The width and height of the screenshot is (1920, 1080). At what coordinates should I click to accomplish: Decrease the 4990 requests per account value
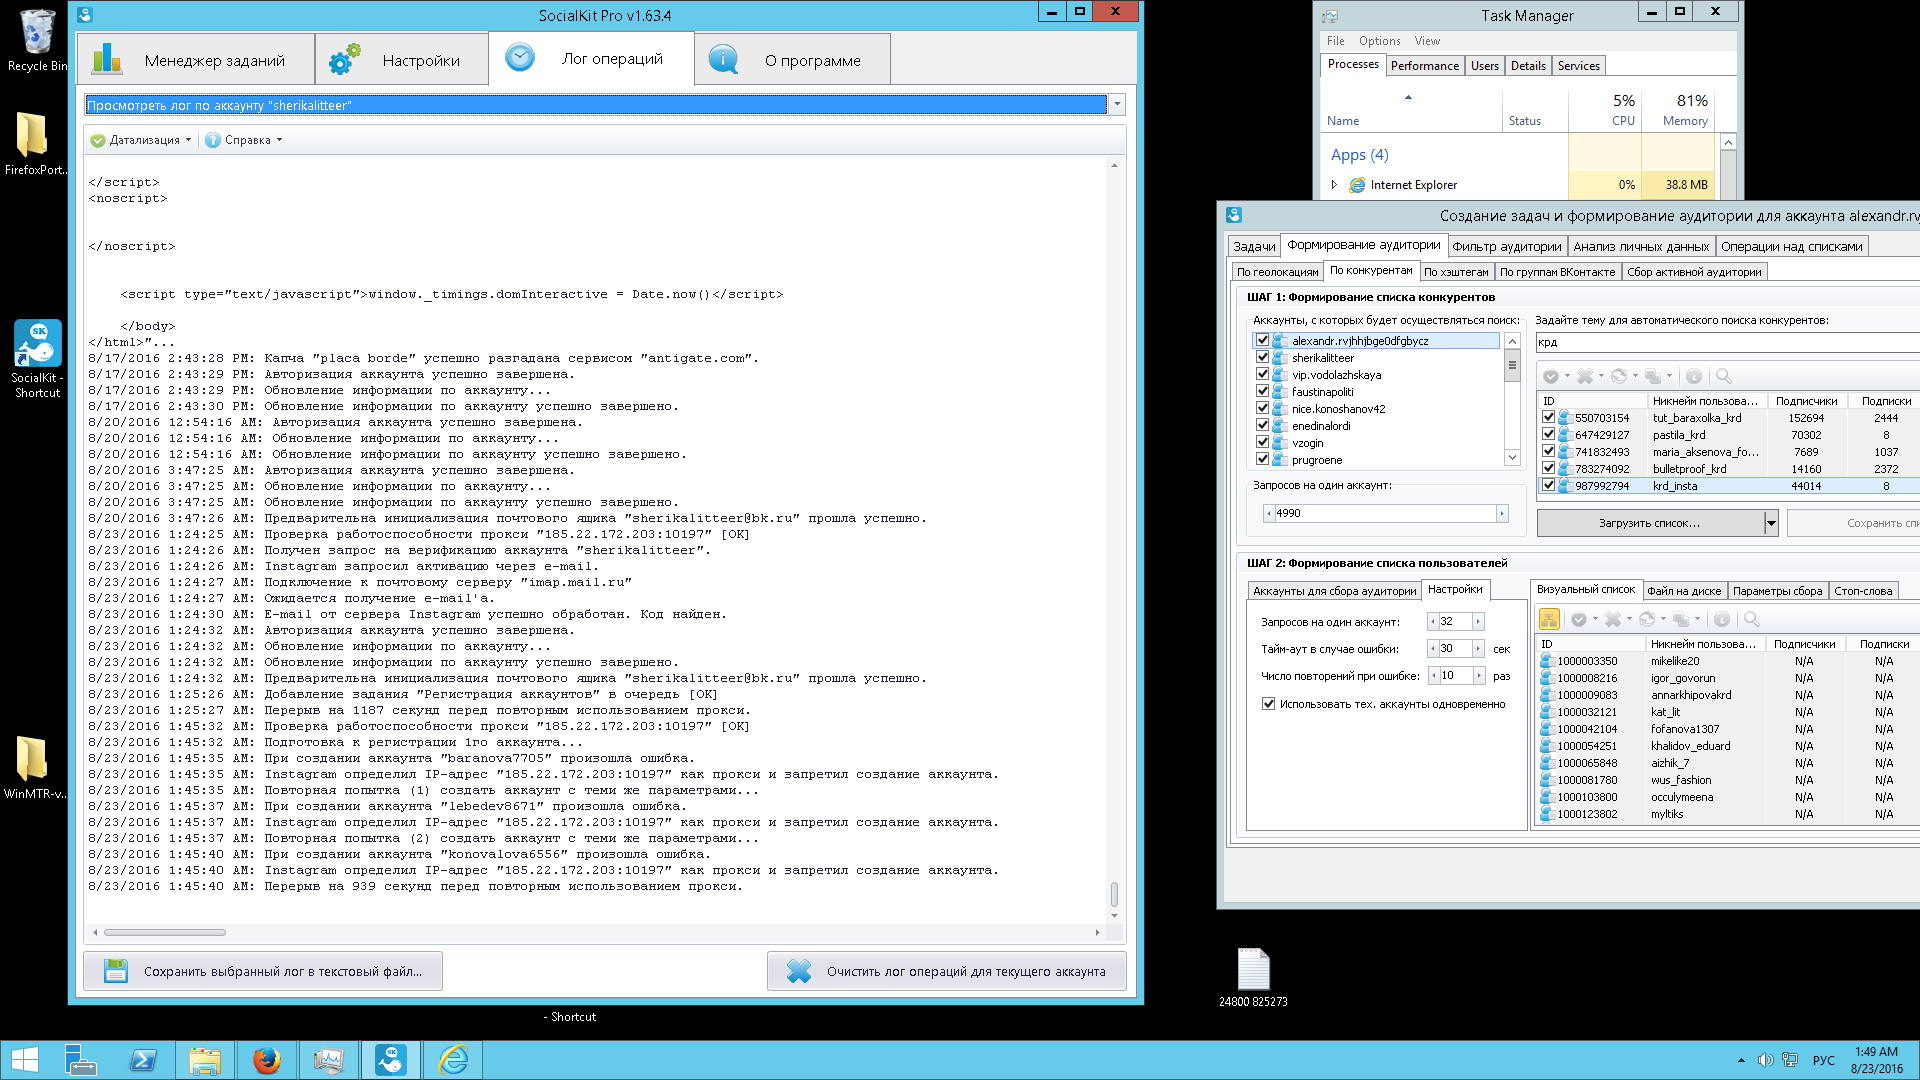coord(1269,513)
